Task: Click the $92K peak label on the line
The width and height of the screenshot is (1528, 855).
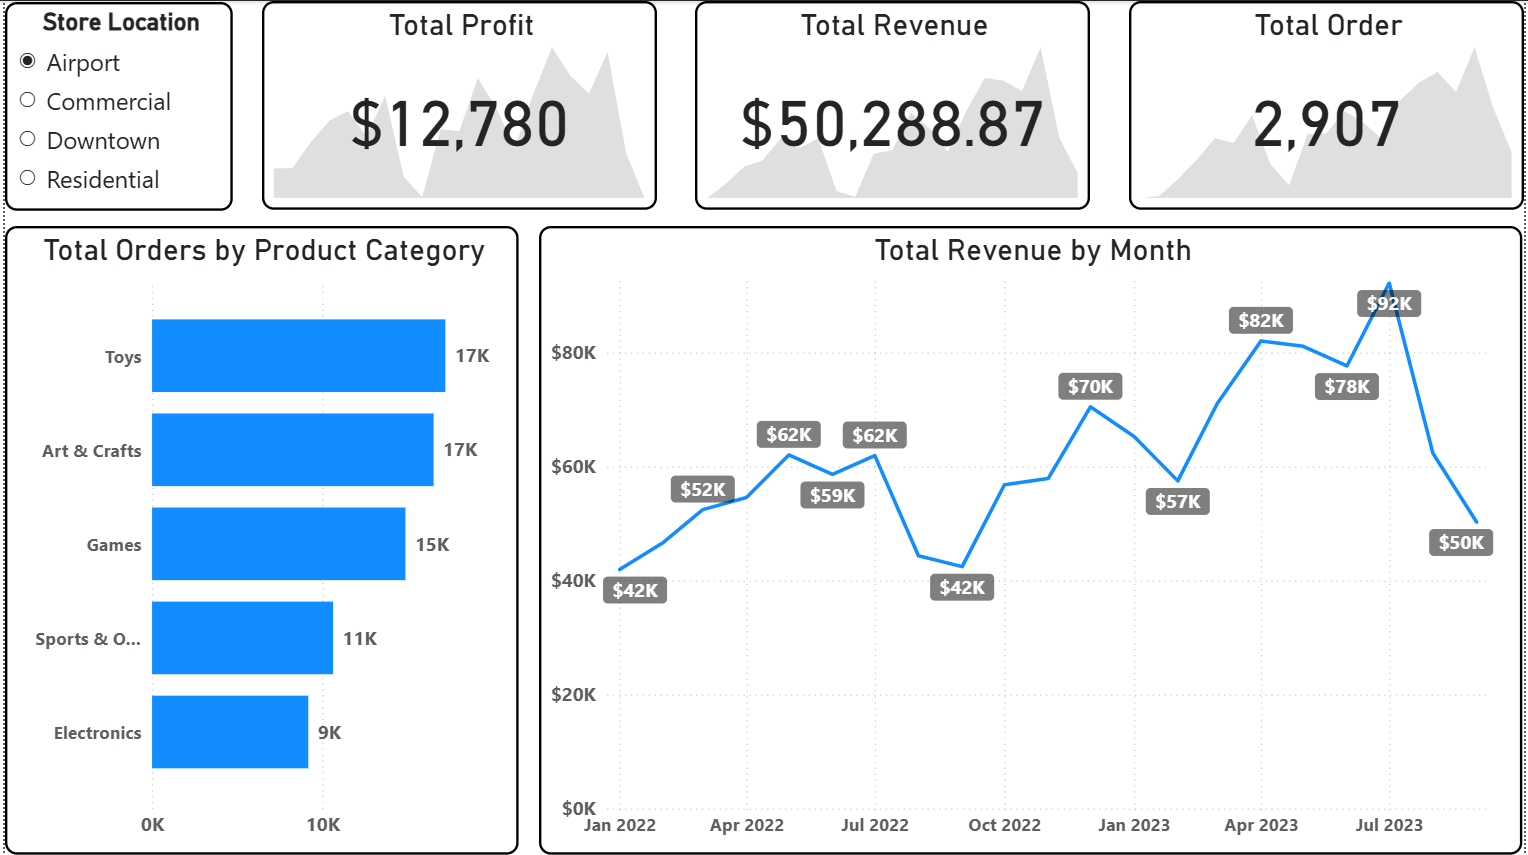Action: click(x=1388, y=303)
